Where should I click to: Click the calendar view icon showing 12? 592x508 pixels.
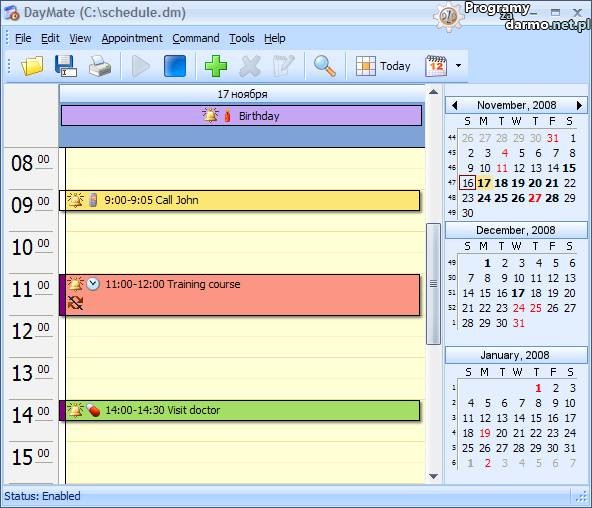(x=436, y=66)
